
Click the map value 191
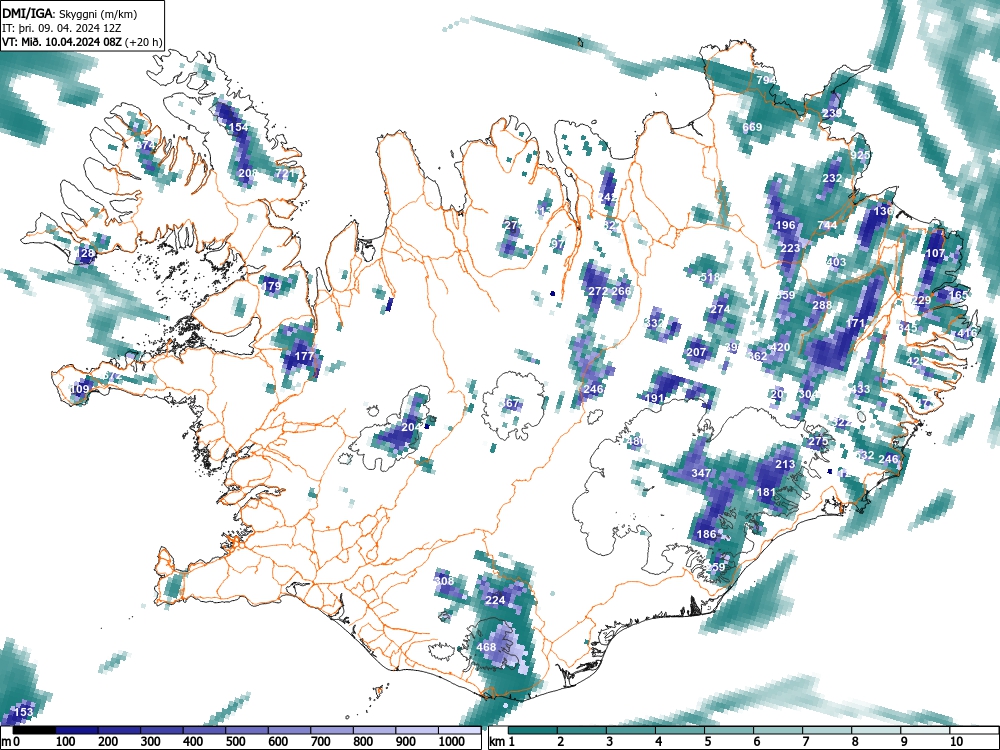(x=656, y=398)
